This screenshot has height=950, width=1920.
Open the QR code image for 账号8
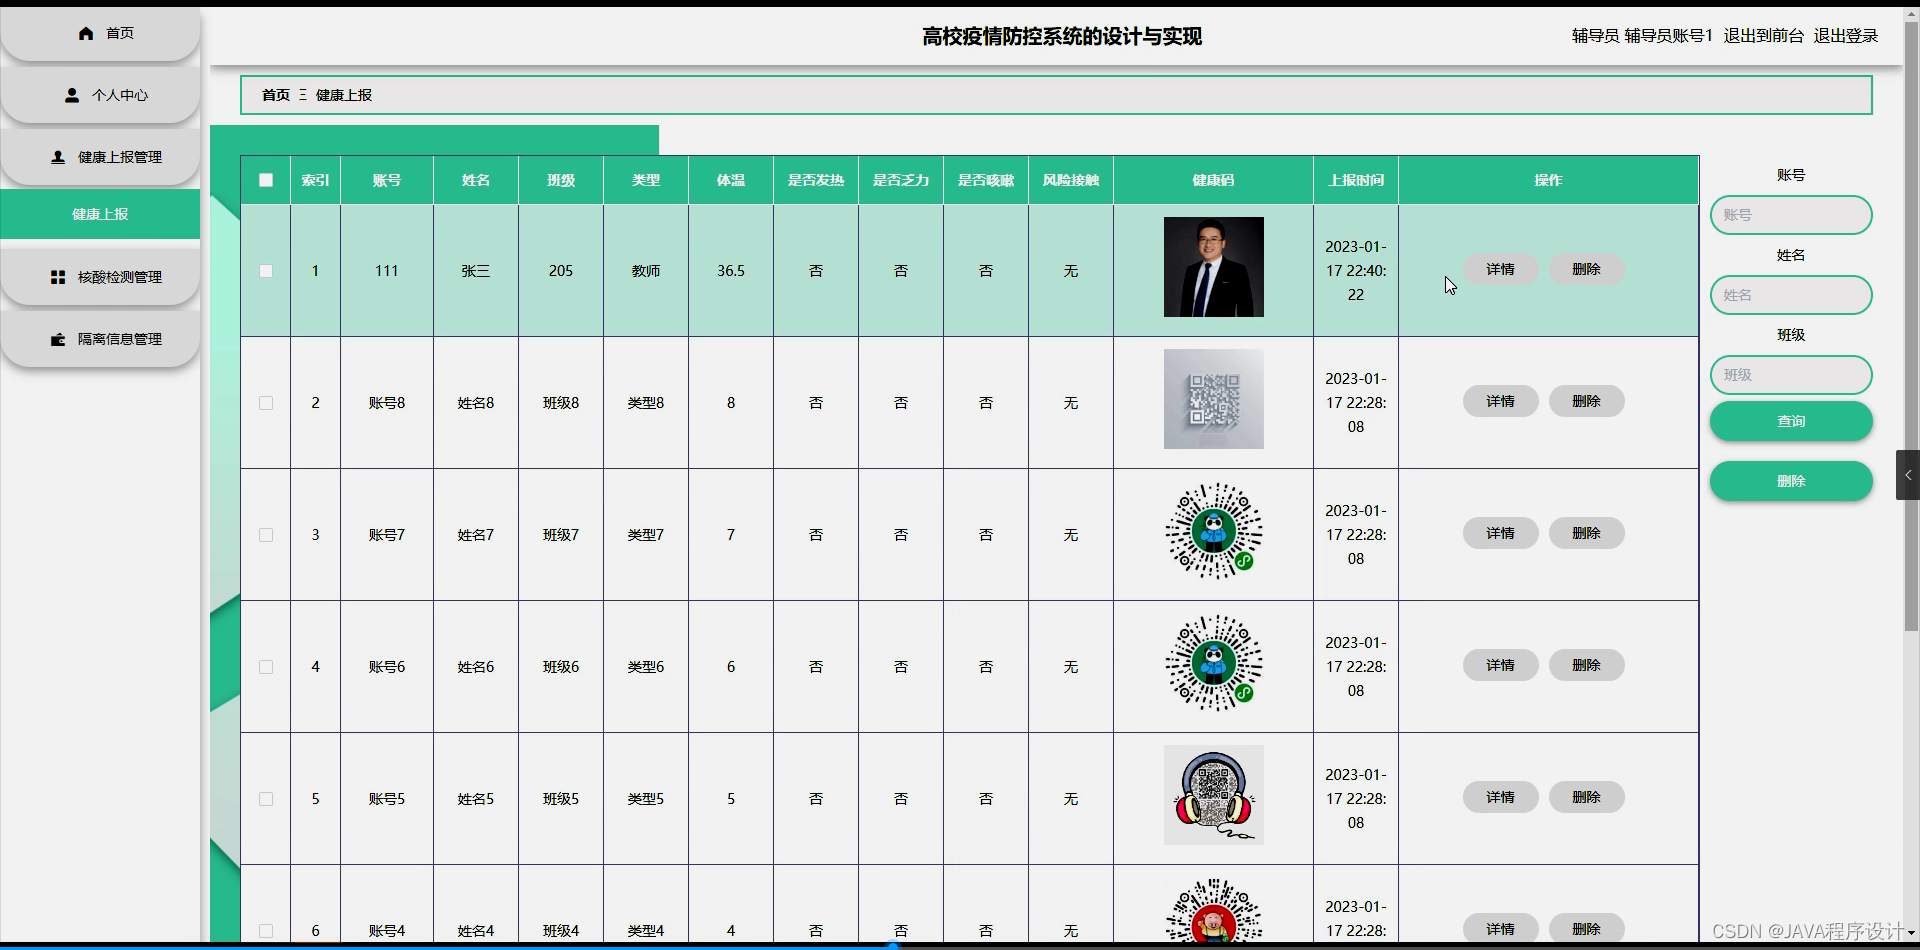pyautogui.click(x=1213, y=399)
